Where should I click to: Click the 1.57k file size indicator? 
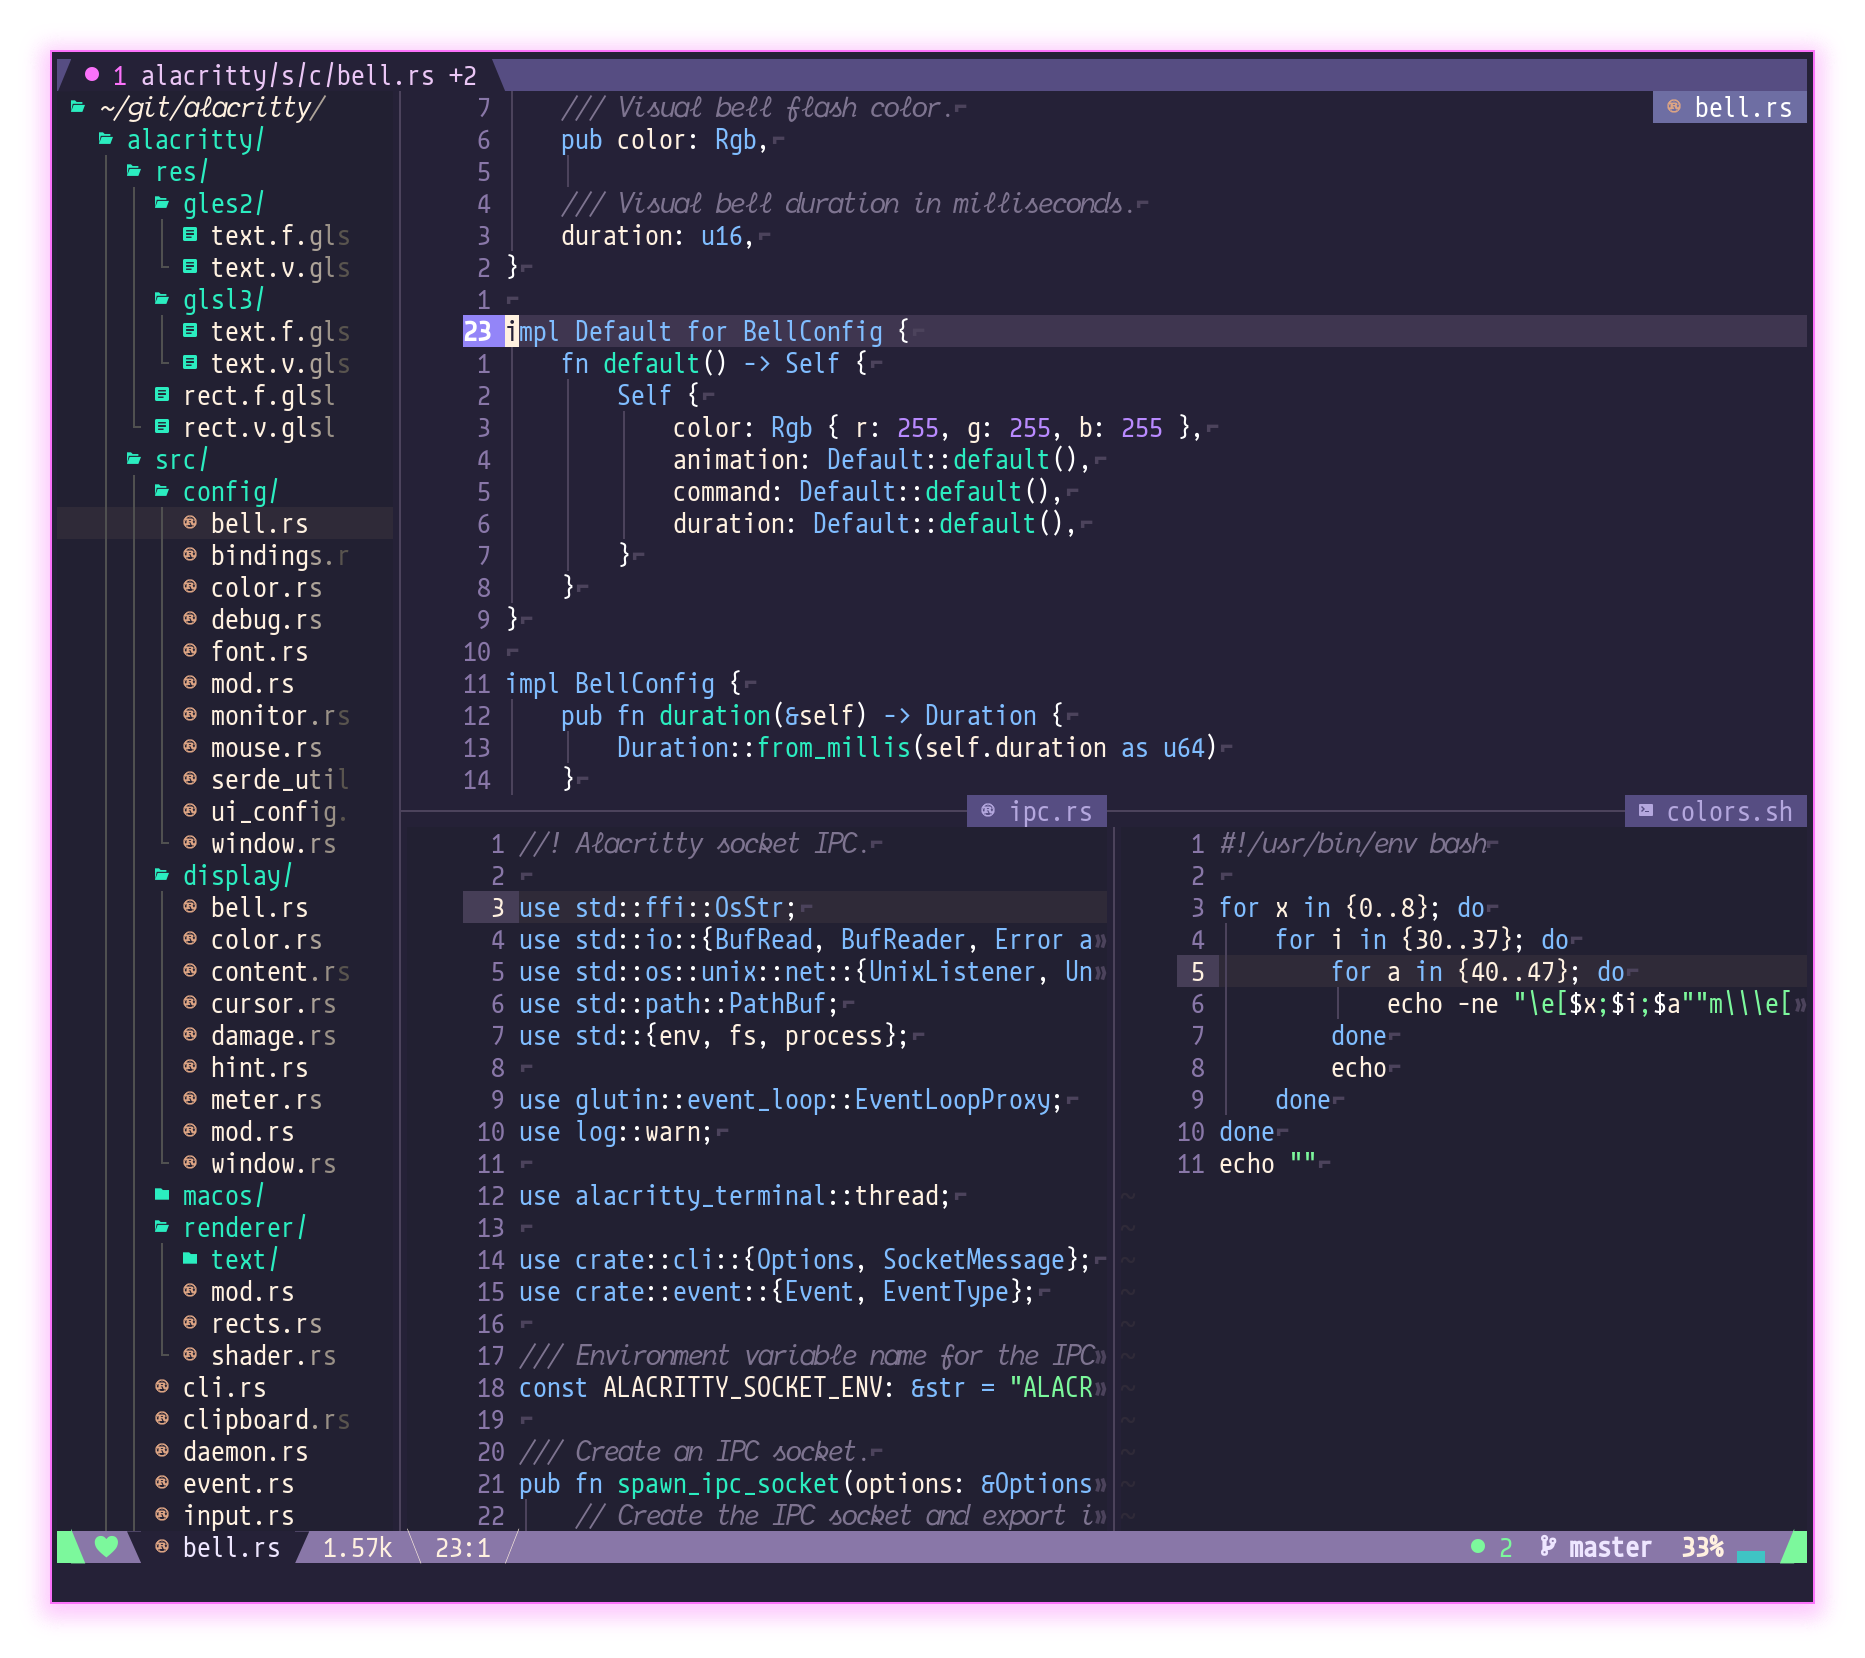(357, 1547)
